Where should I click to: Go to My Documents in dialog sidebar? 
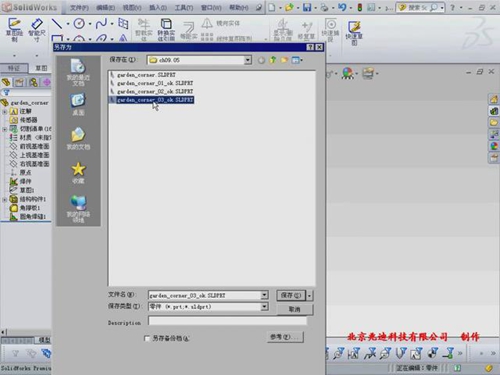(78, 139)
